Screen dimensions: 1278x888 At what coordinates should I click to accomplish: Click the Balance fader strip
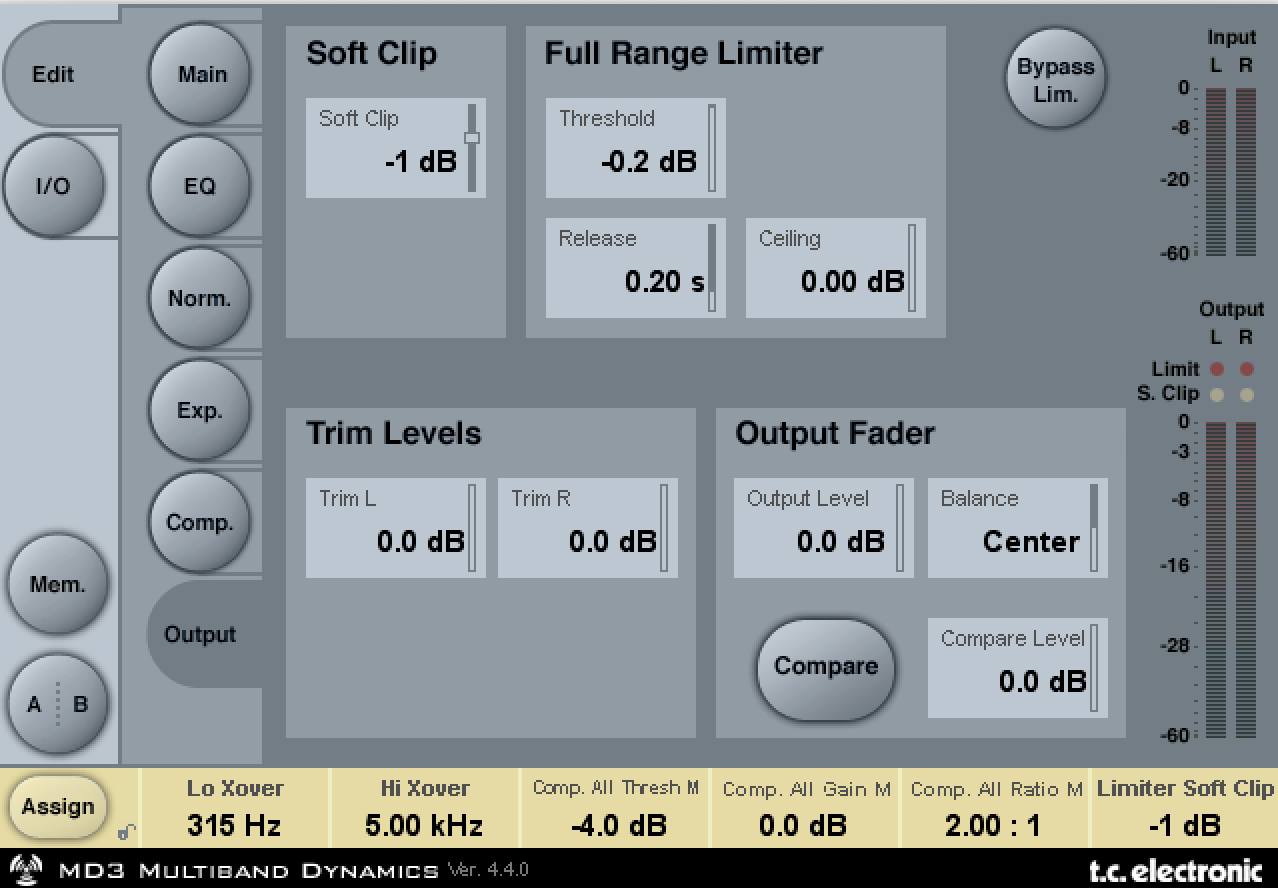pos(1095,528)
